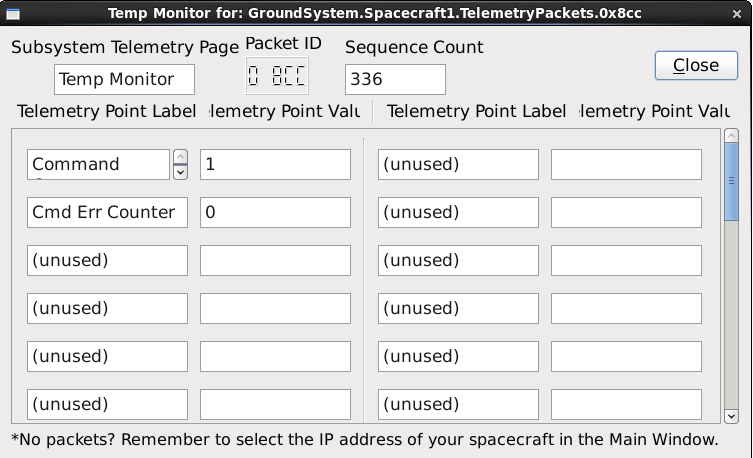Screen dimensions: 753x458
Task: Click the Sequence Count field showing 336
Action: 395,79
